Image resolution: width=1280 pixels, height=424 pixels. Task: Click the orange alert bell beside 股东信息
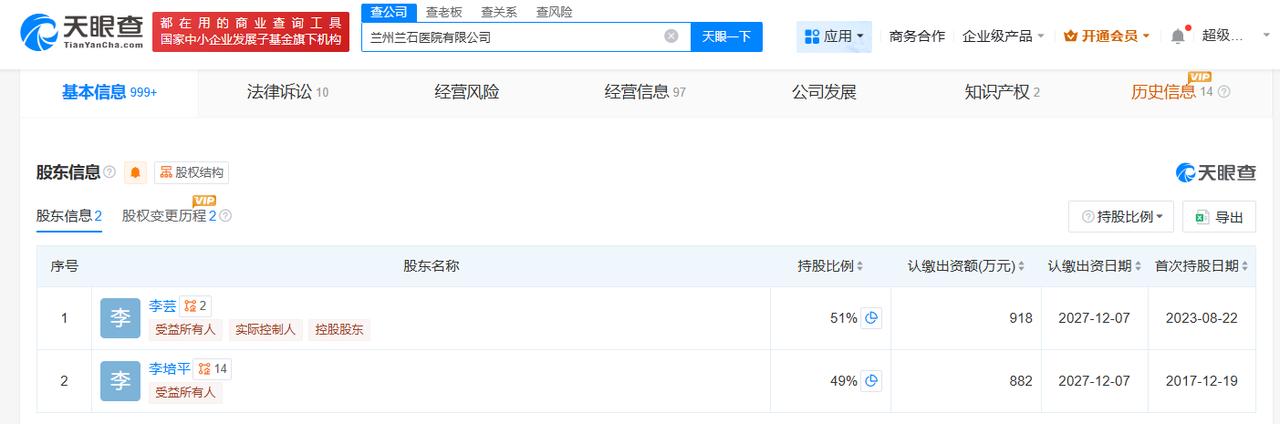[136, 173]
